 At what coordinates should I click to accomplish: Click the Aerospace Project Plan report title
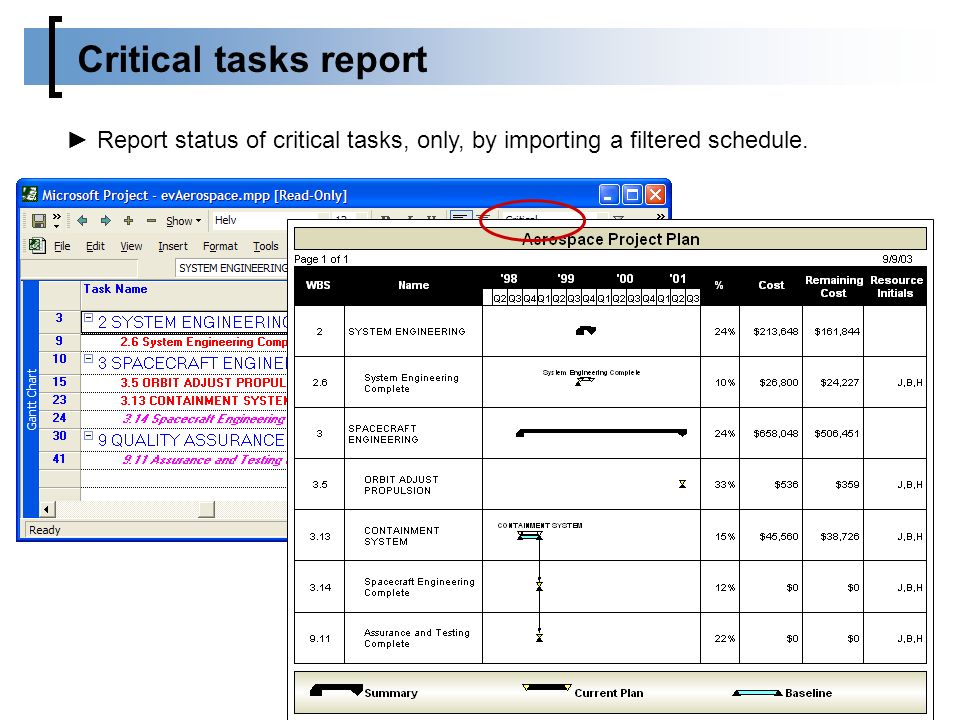click(610, 239)
